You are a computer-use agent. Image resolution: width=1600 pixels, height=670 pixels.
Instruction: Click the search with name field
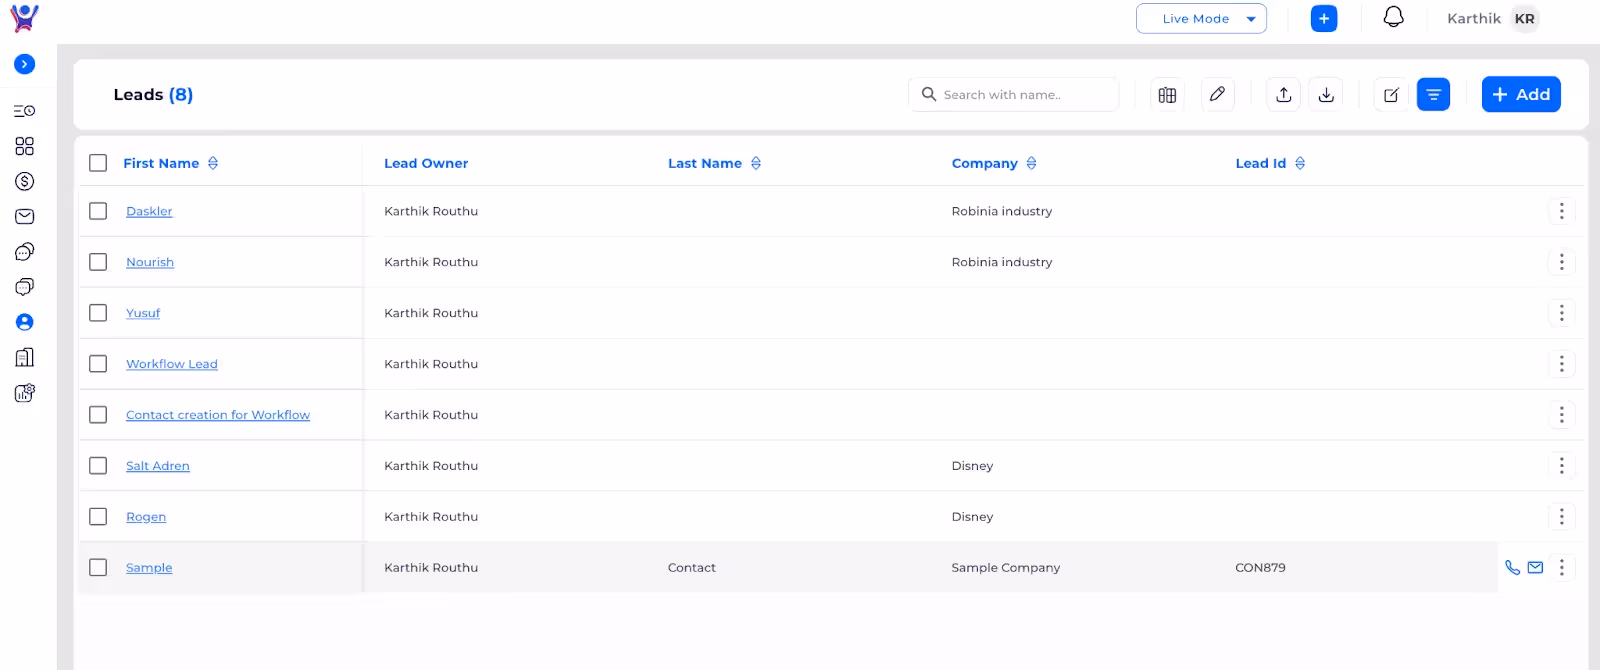pyautogui.click(x=1013, y=95)
